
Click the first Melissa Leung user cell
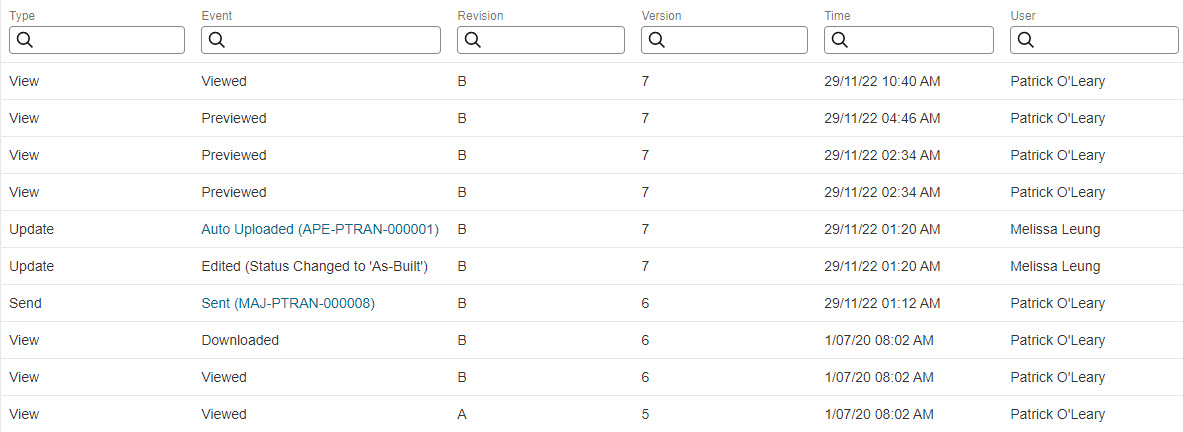[1055, 229]
